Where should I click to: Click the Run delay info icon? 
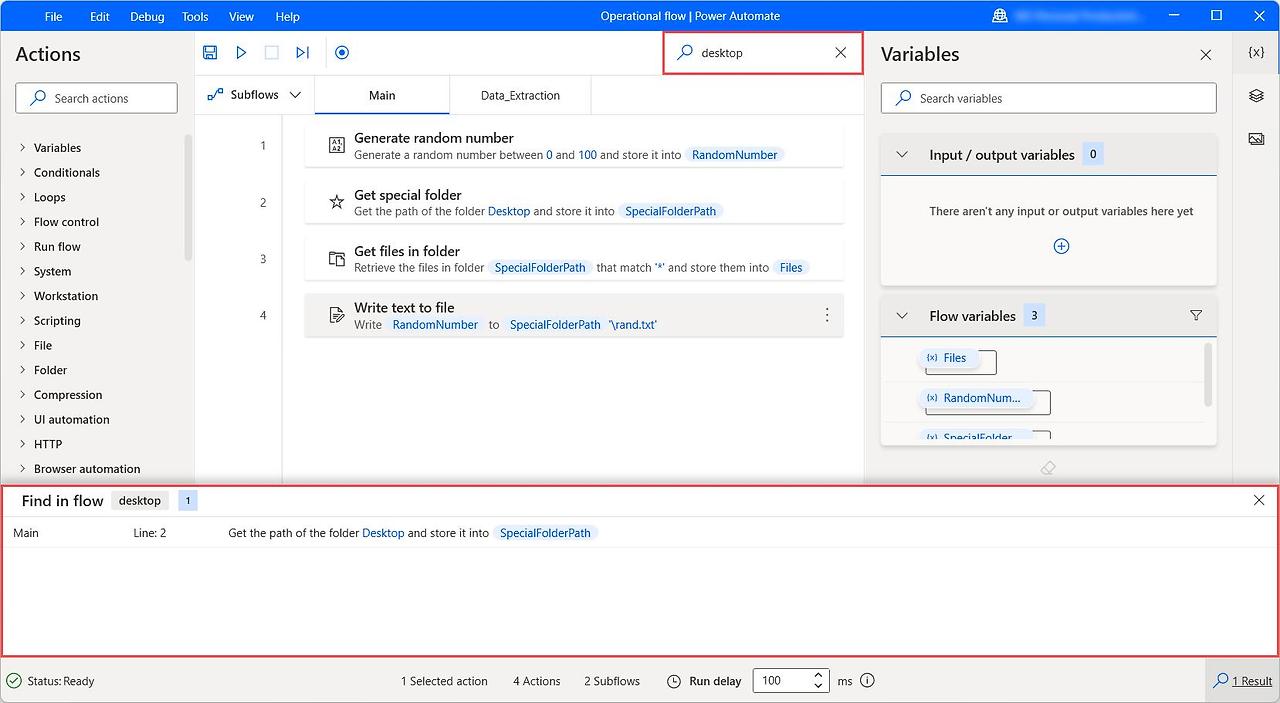pyautogui.click(x=867, y=680)
